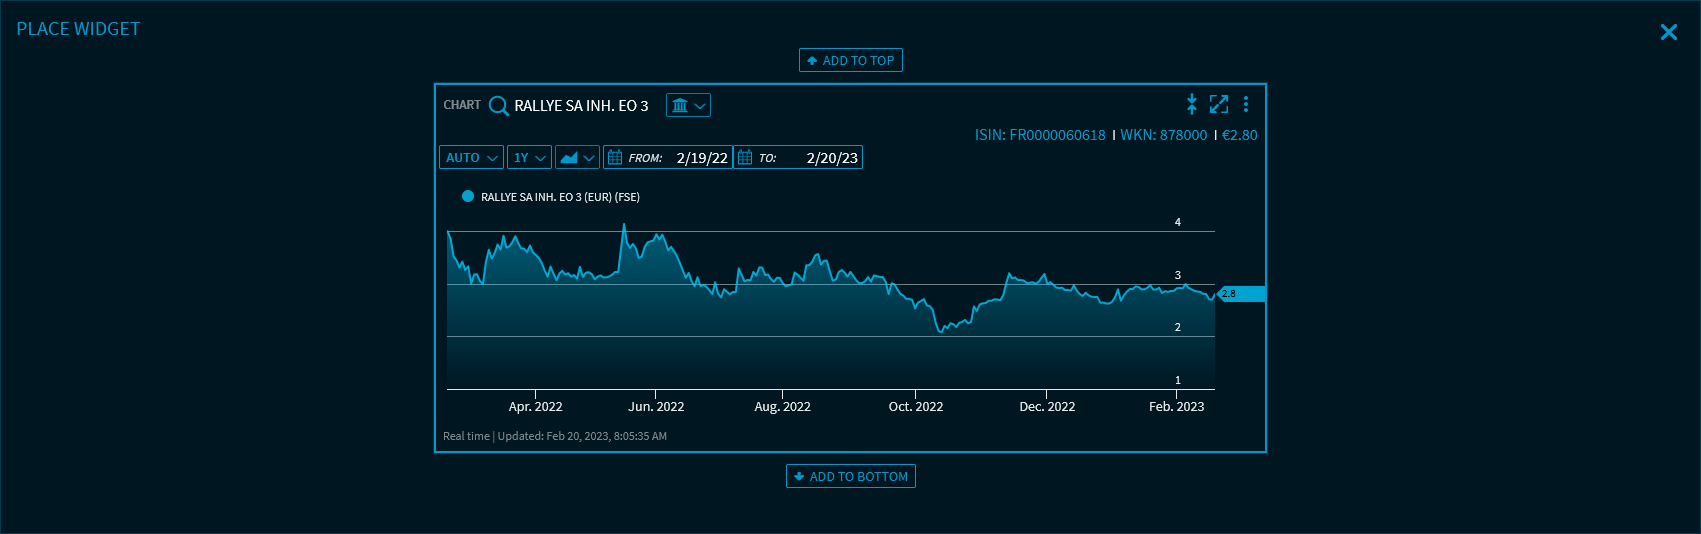This screenshot has width=1701, height=534.
Task: Click the Oct. 2022 axis label
Action: point(915,407)
